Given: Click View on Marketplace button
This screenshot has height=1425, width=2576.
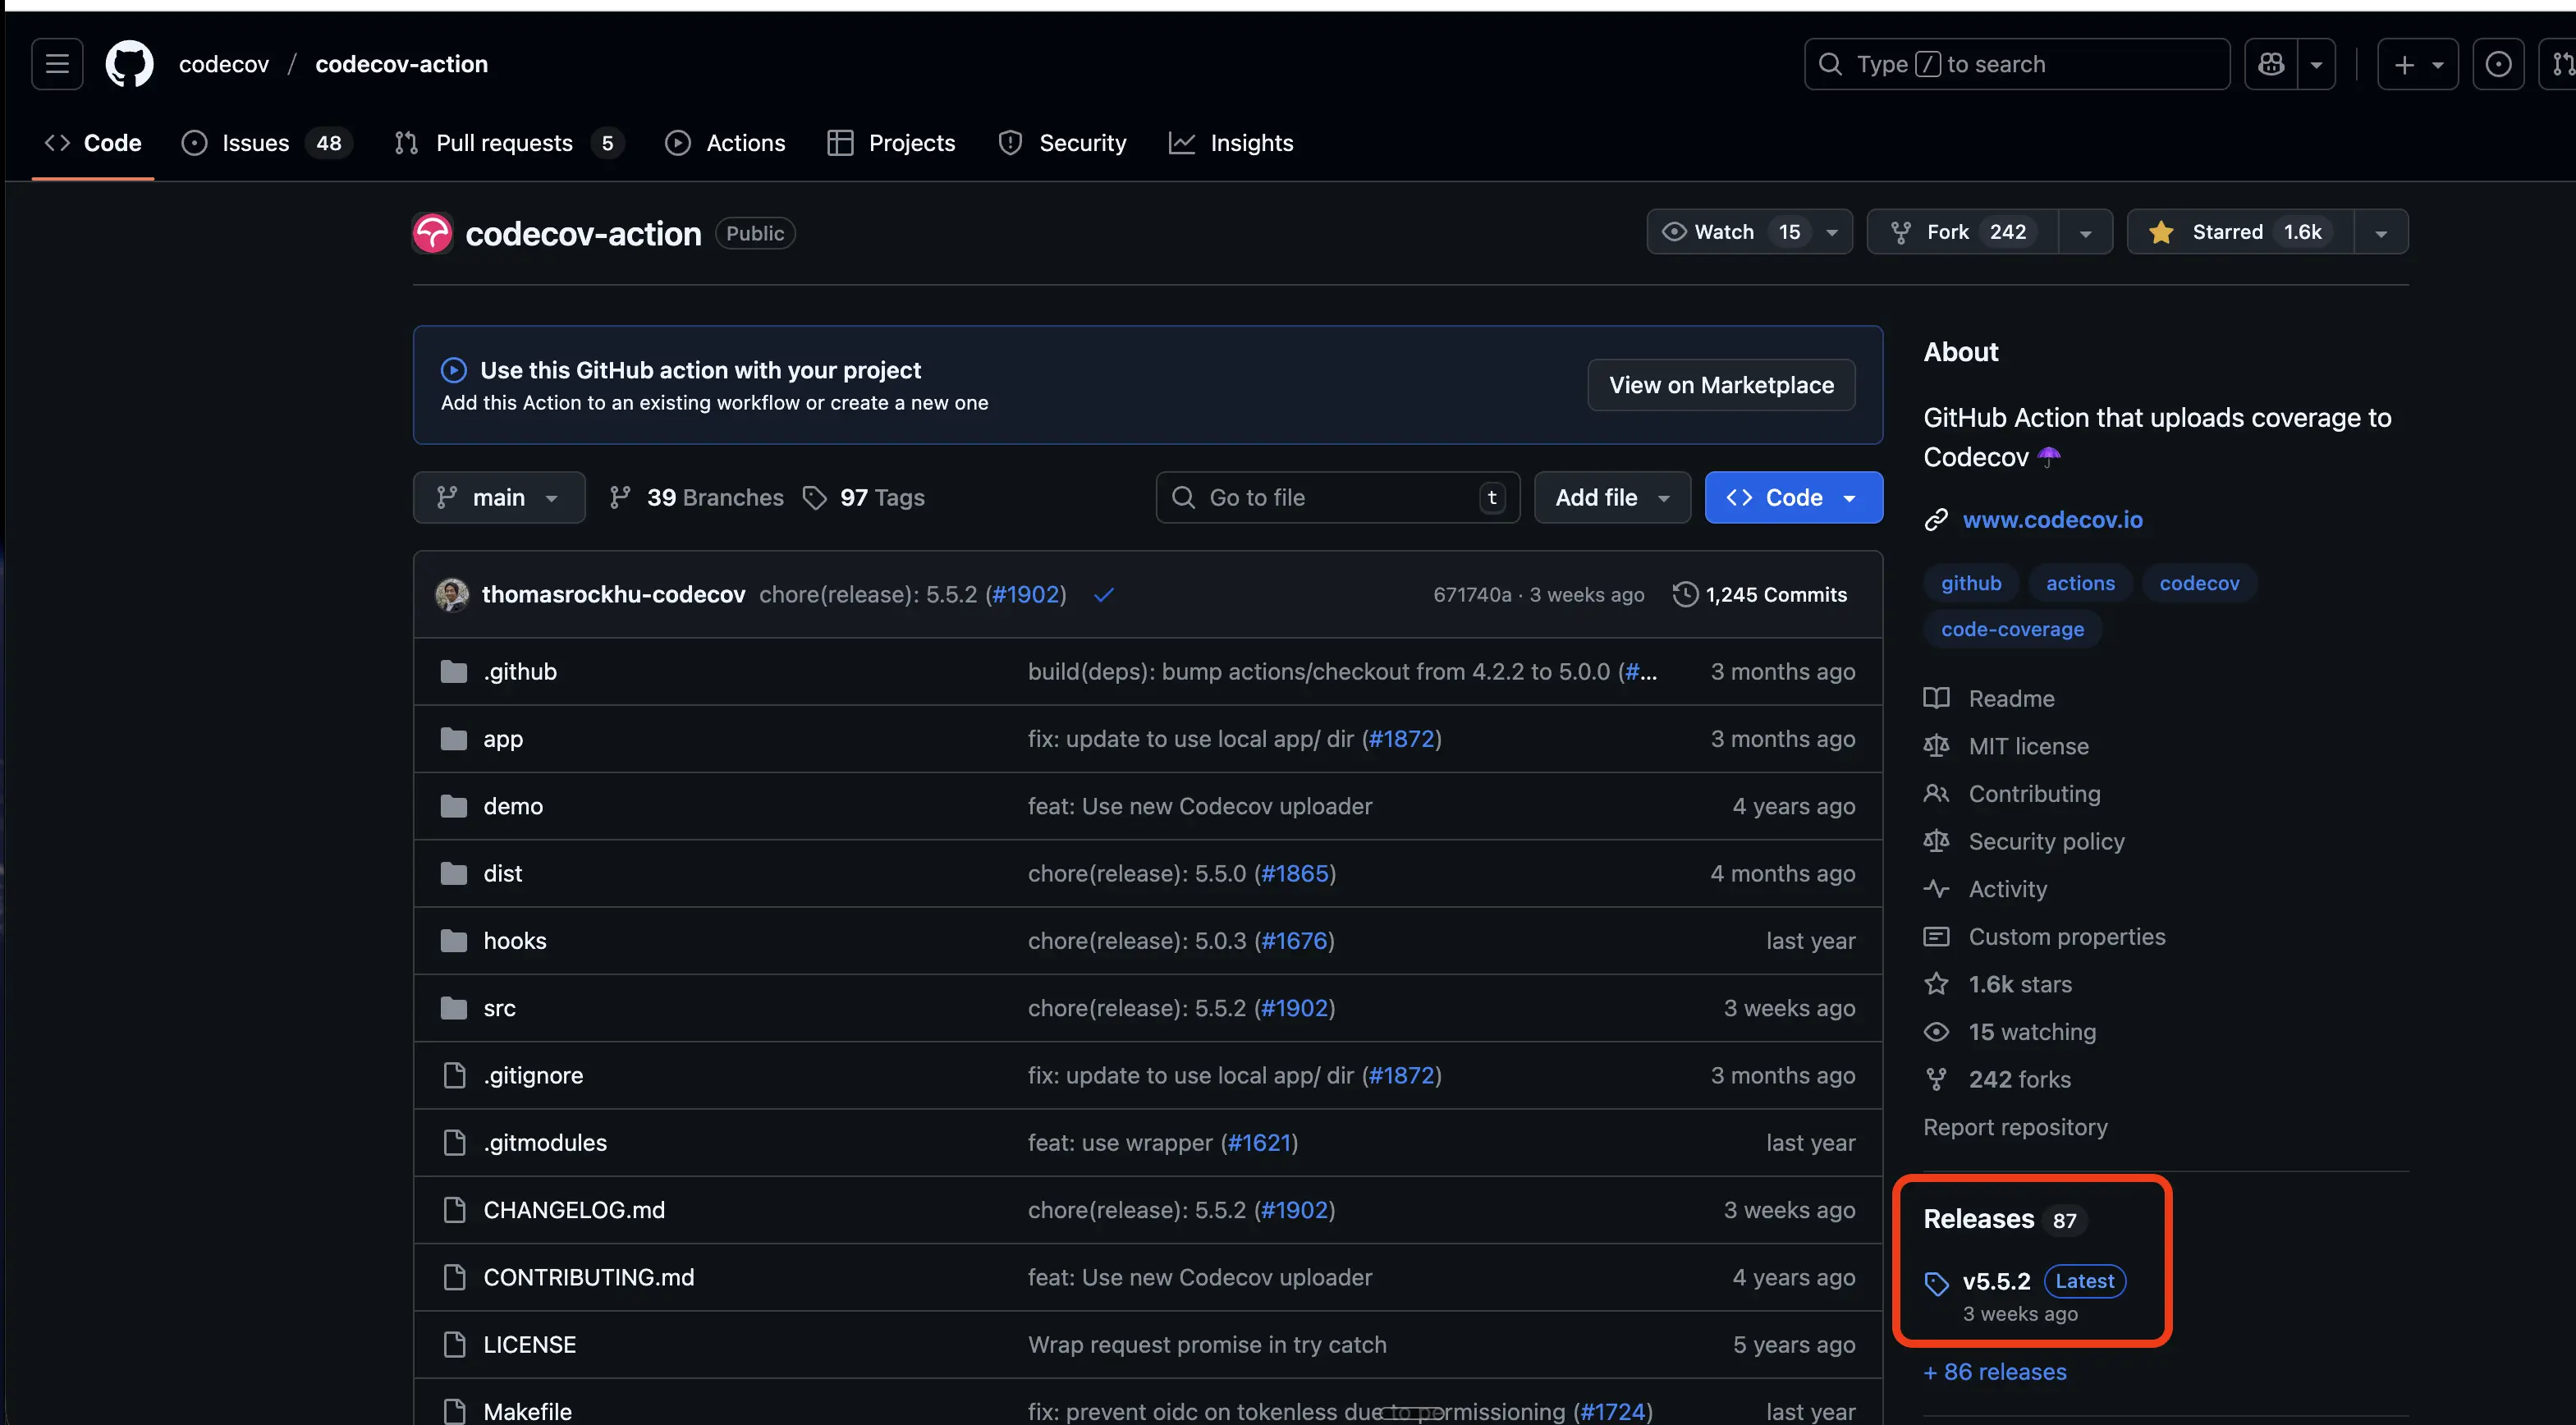Looking at the screenshot, I should point(1720,385).
